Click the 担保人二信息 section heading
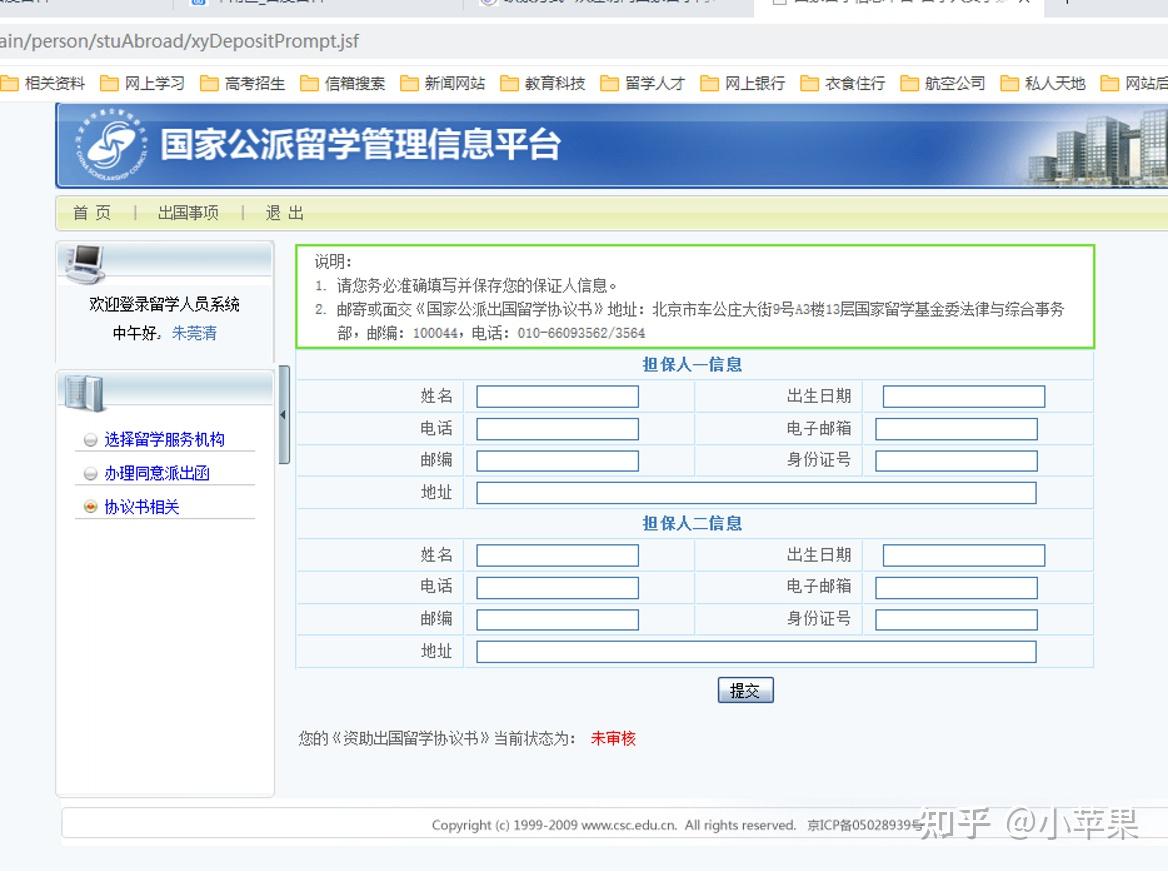Screen dimensions: 1168x872 pos(692,523)
